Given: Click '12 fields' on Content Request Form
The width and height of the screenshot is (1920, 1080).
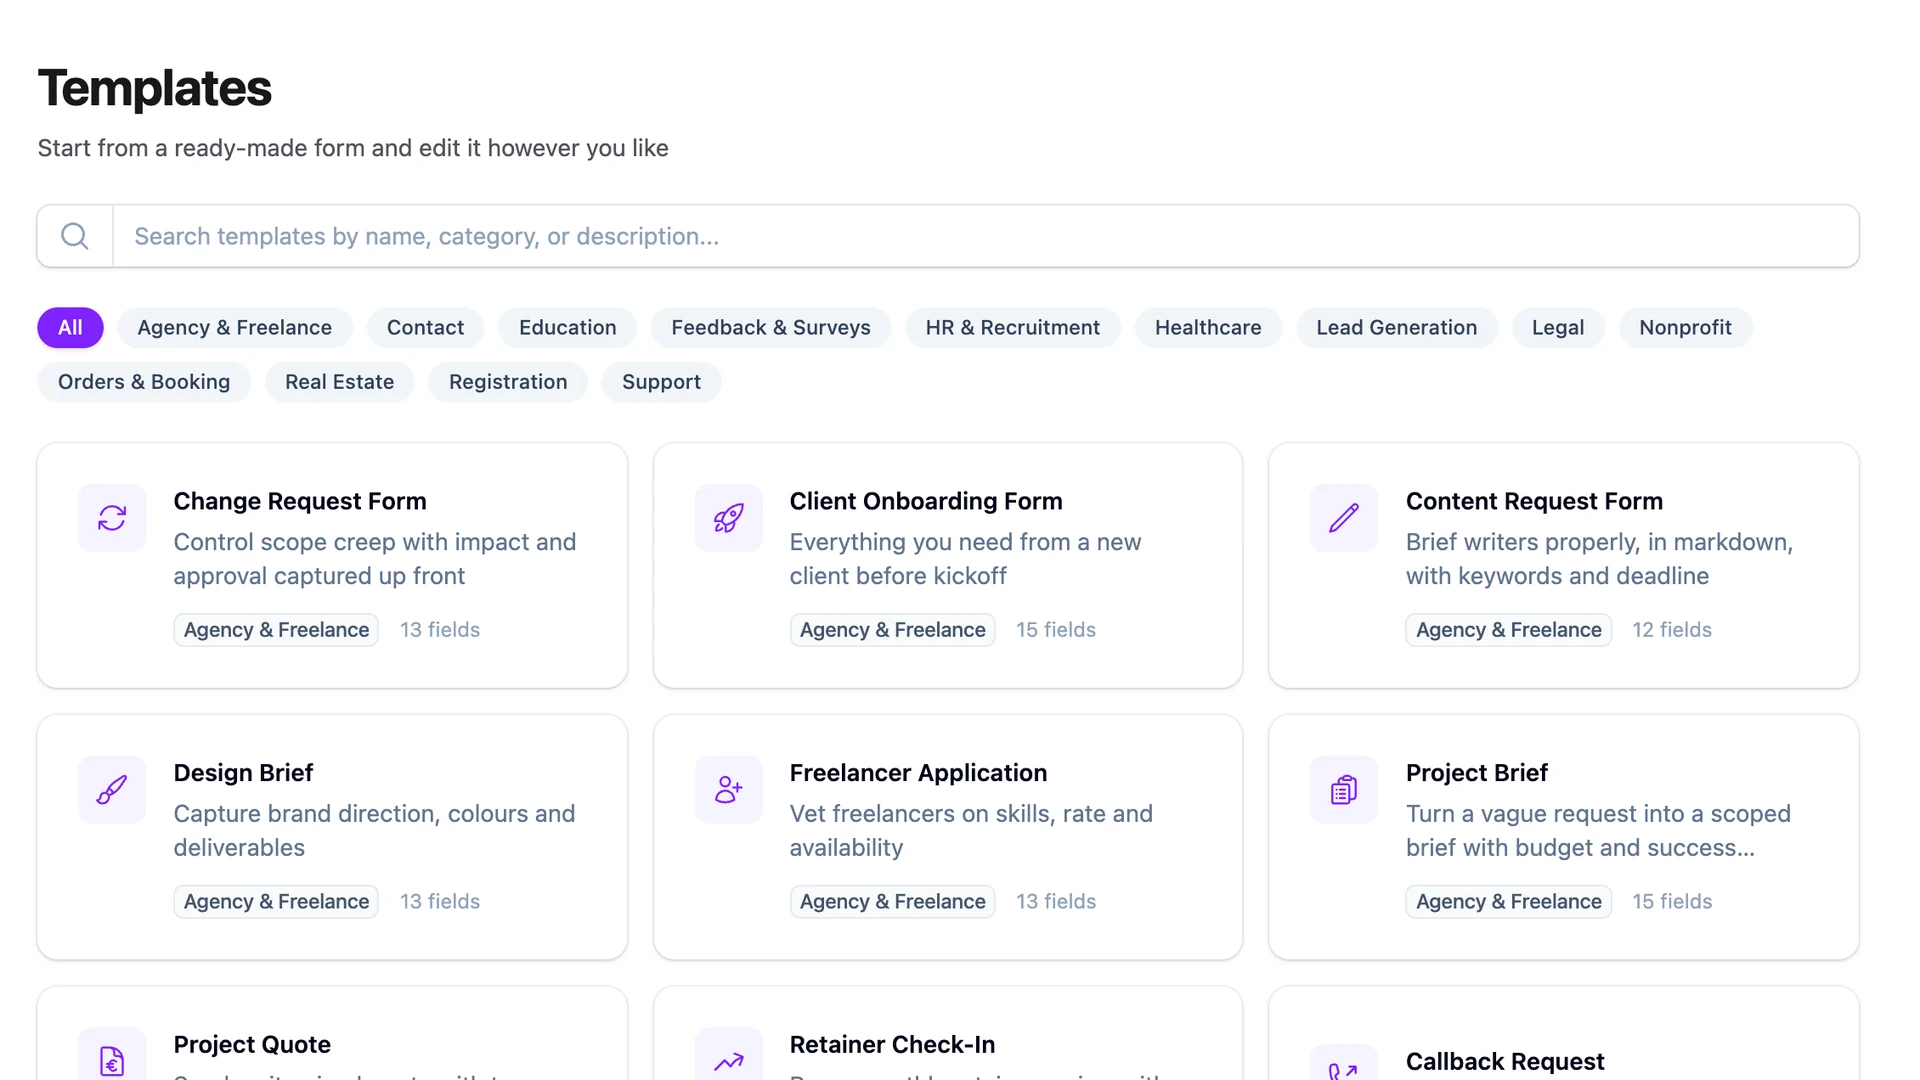Looking at the screenshot, I should pos(1672,630).
